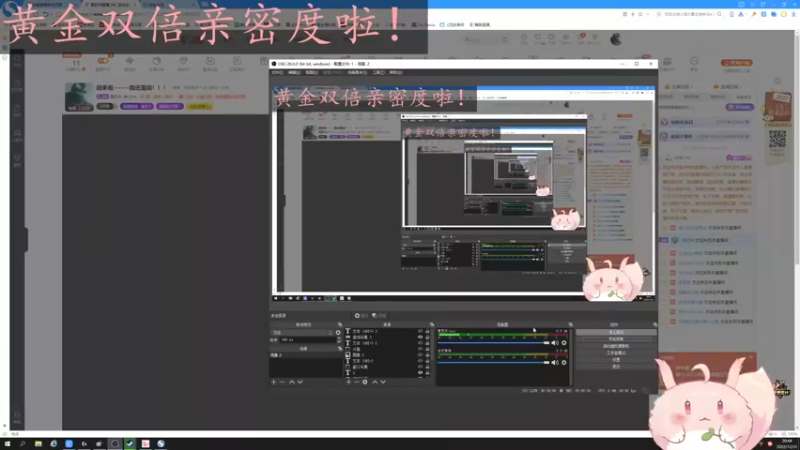The height and width of the screenshot is (450, 800).
Task: Toggle visibility of the 文本 (GDI+) 2 source
Action: (x=420, y=343)
